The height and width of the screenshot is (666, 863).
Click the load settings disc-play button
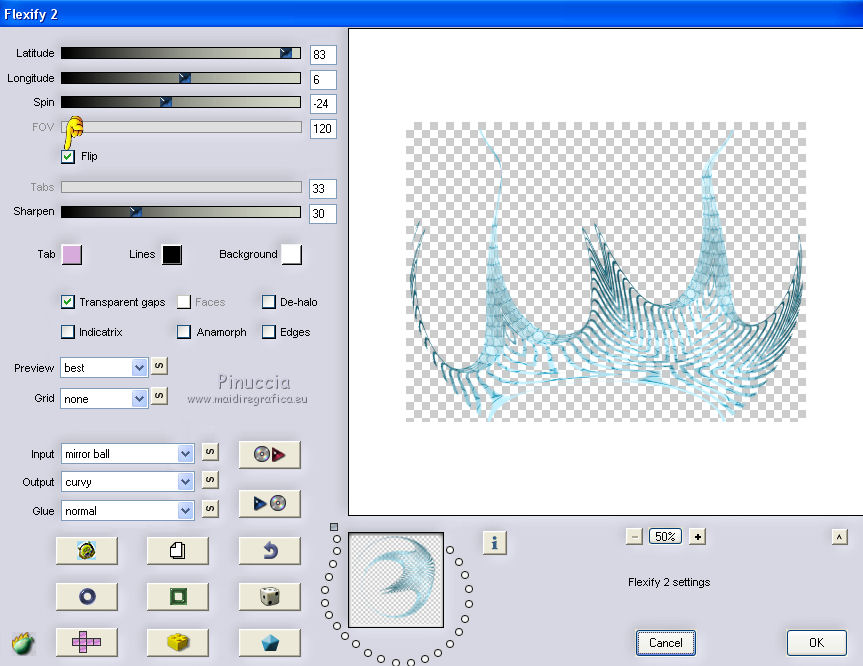[269, 455]
